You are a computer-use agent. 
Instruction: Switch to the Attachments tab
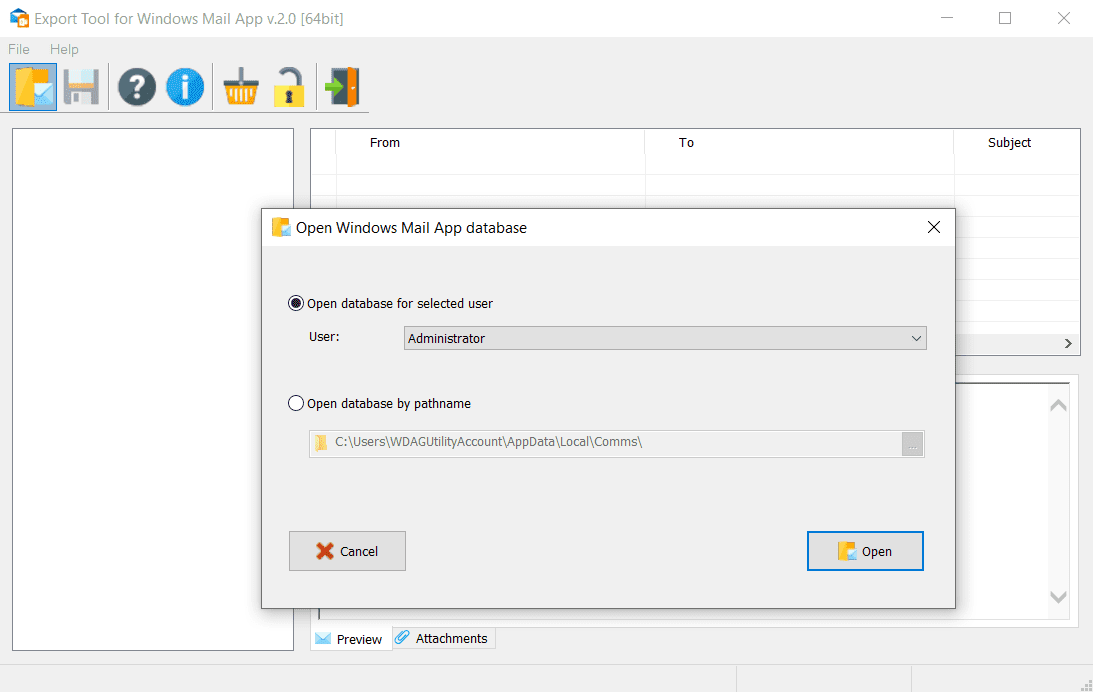click(443, 638)
